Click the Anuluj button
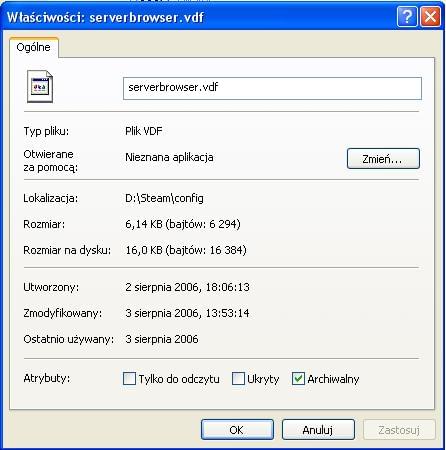This screenshot has height=450, width=446. coord(318,430)
